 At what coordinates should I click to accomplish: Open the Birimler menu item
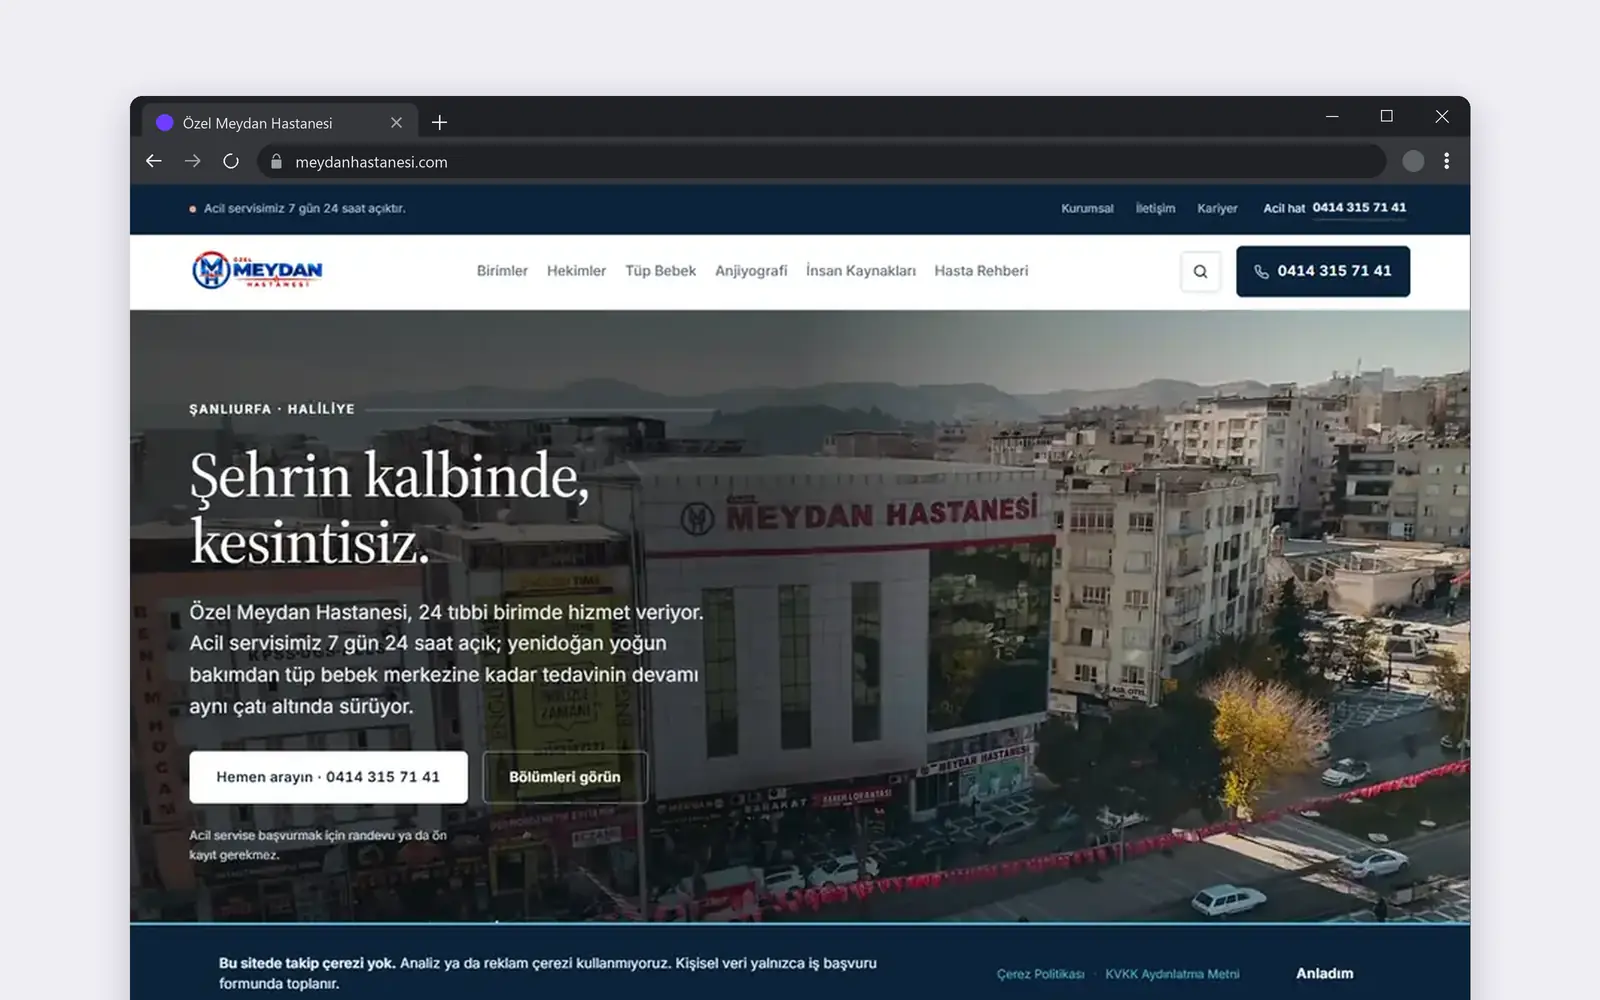502,271
